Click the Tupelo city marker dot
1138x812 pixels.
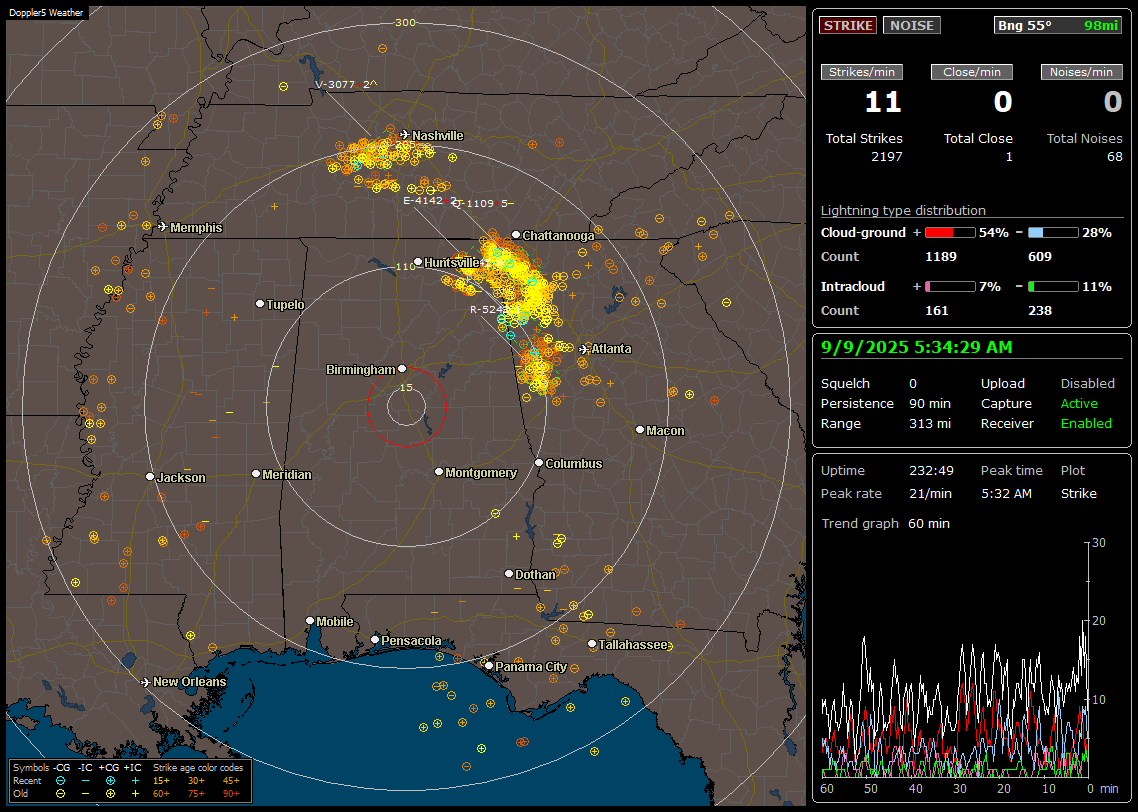click(260, 304)
